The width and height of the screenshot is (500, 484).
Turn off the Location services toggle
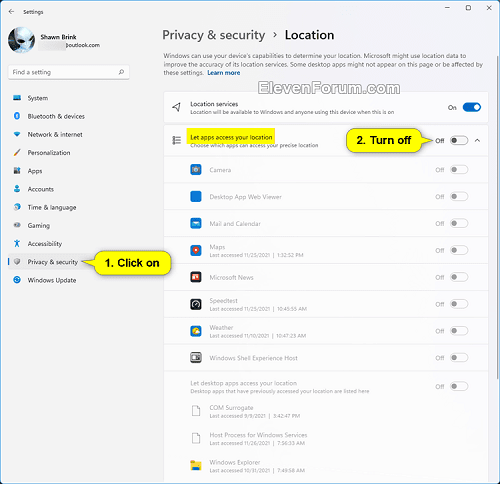click(472, 107)
